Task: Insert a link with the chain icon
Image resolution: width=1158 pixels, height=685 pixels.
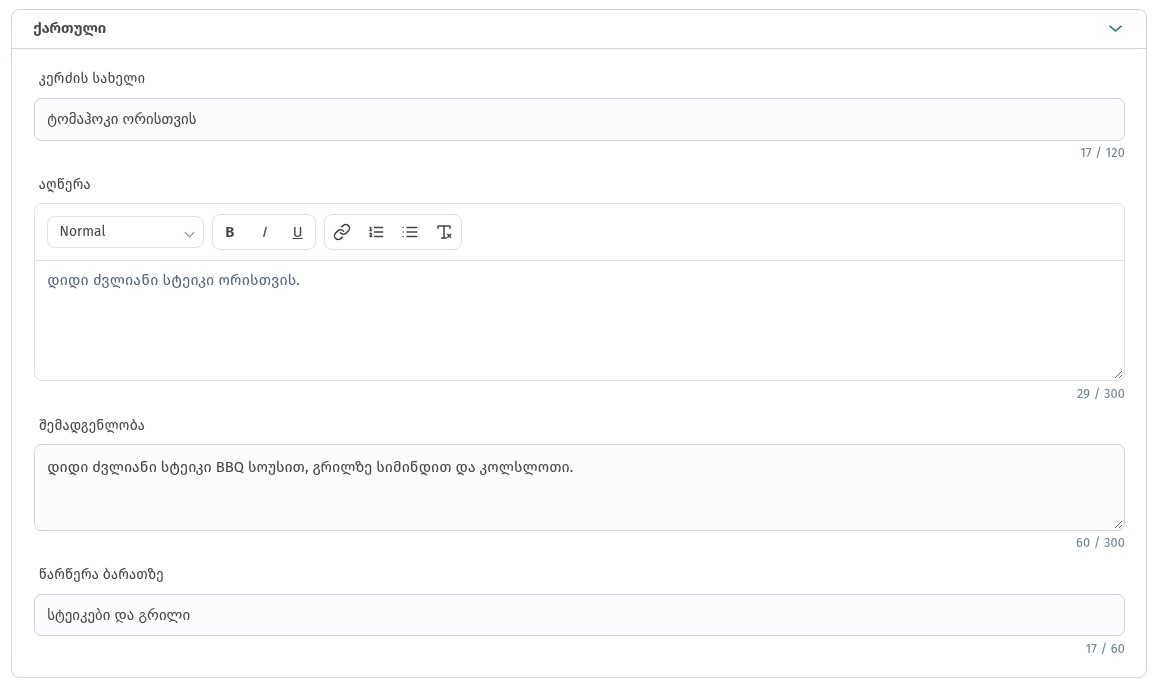Action: (342, 233)
